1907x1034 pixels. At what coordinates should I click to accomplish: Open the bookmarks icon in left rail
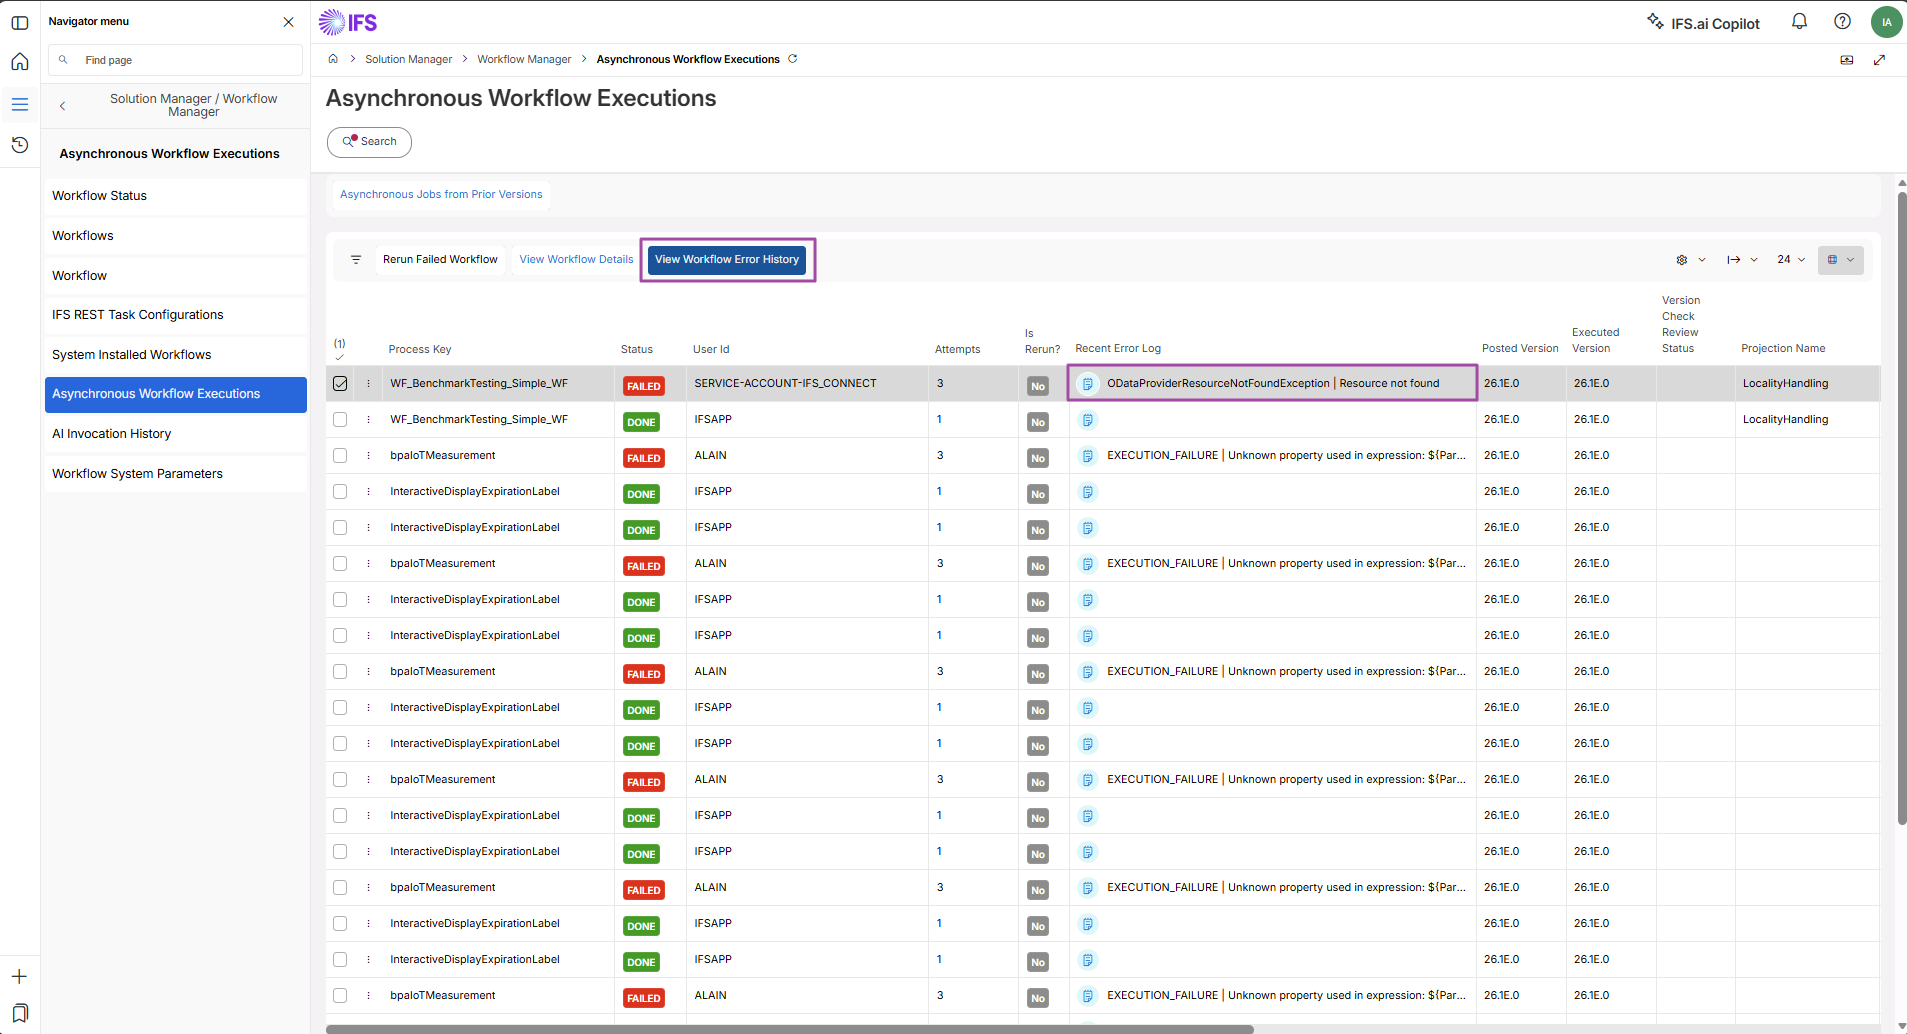(19, 1012)
